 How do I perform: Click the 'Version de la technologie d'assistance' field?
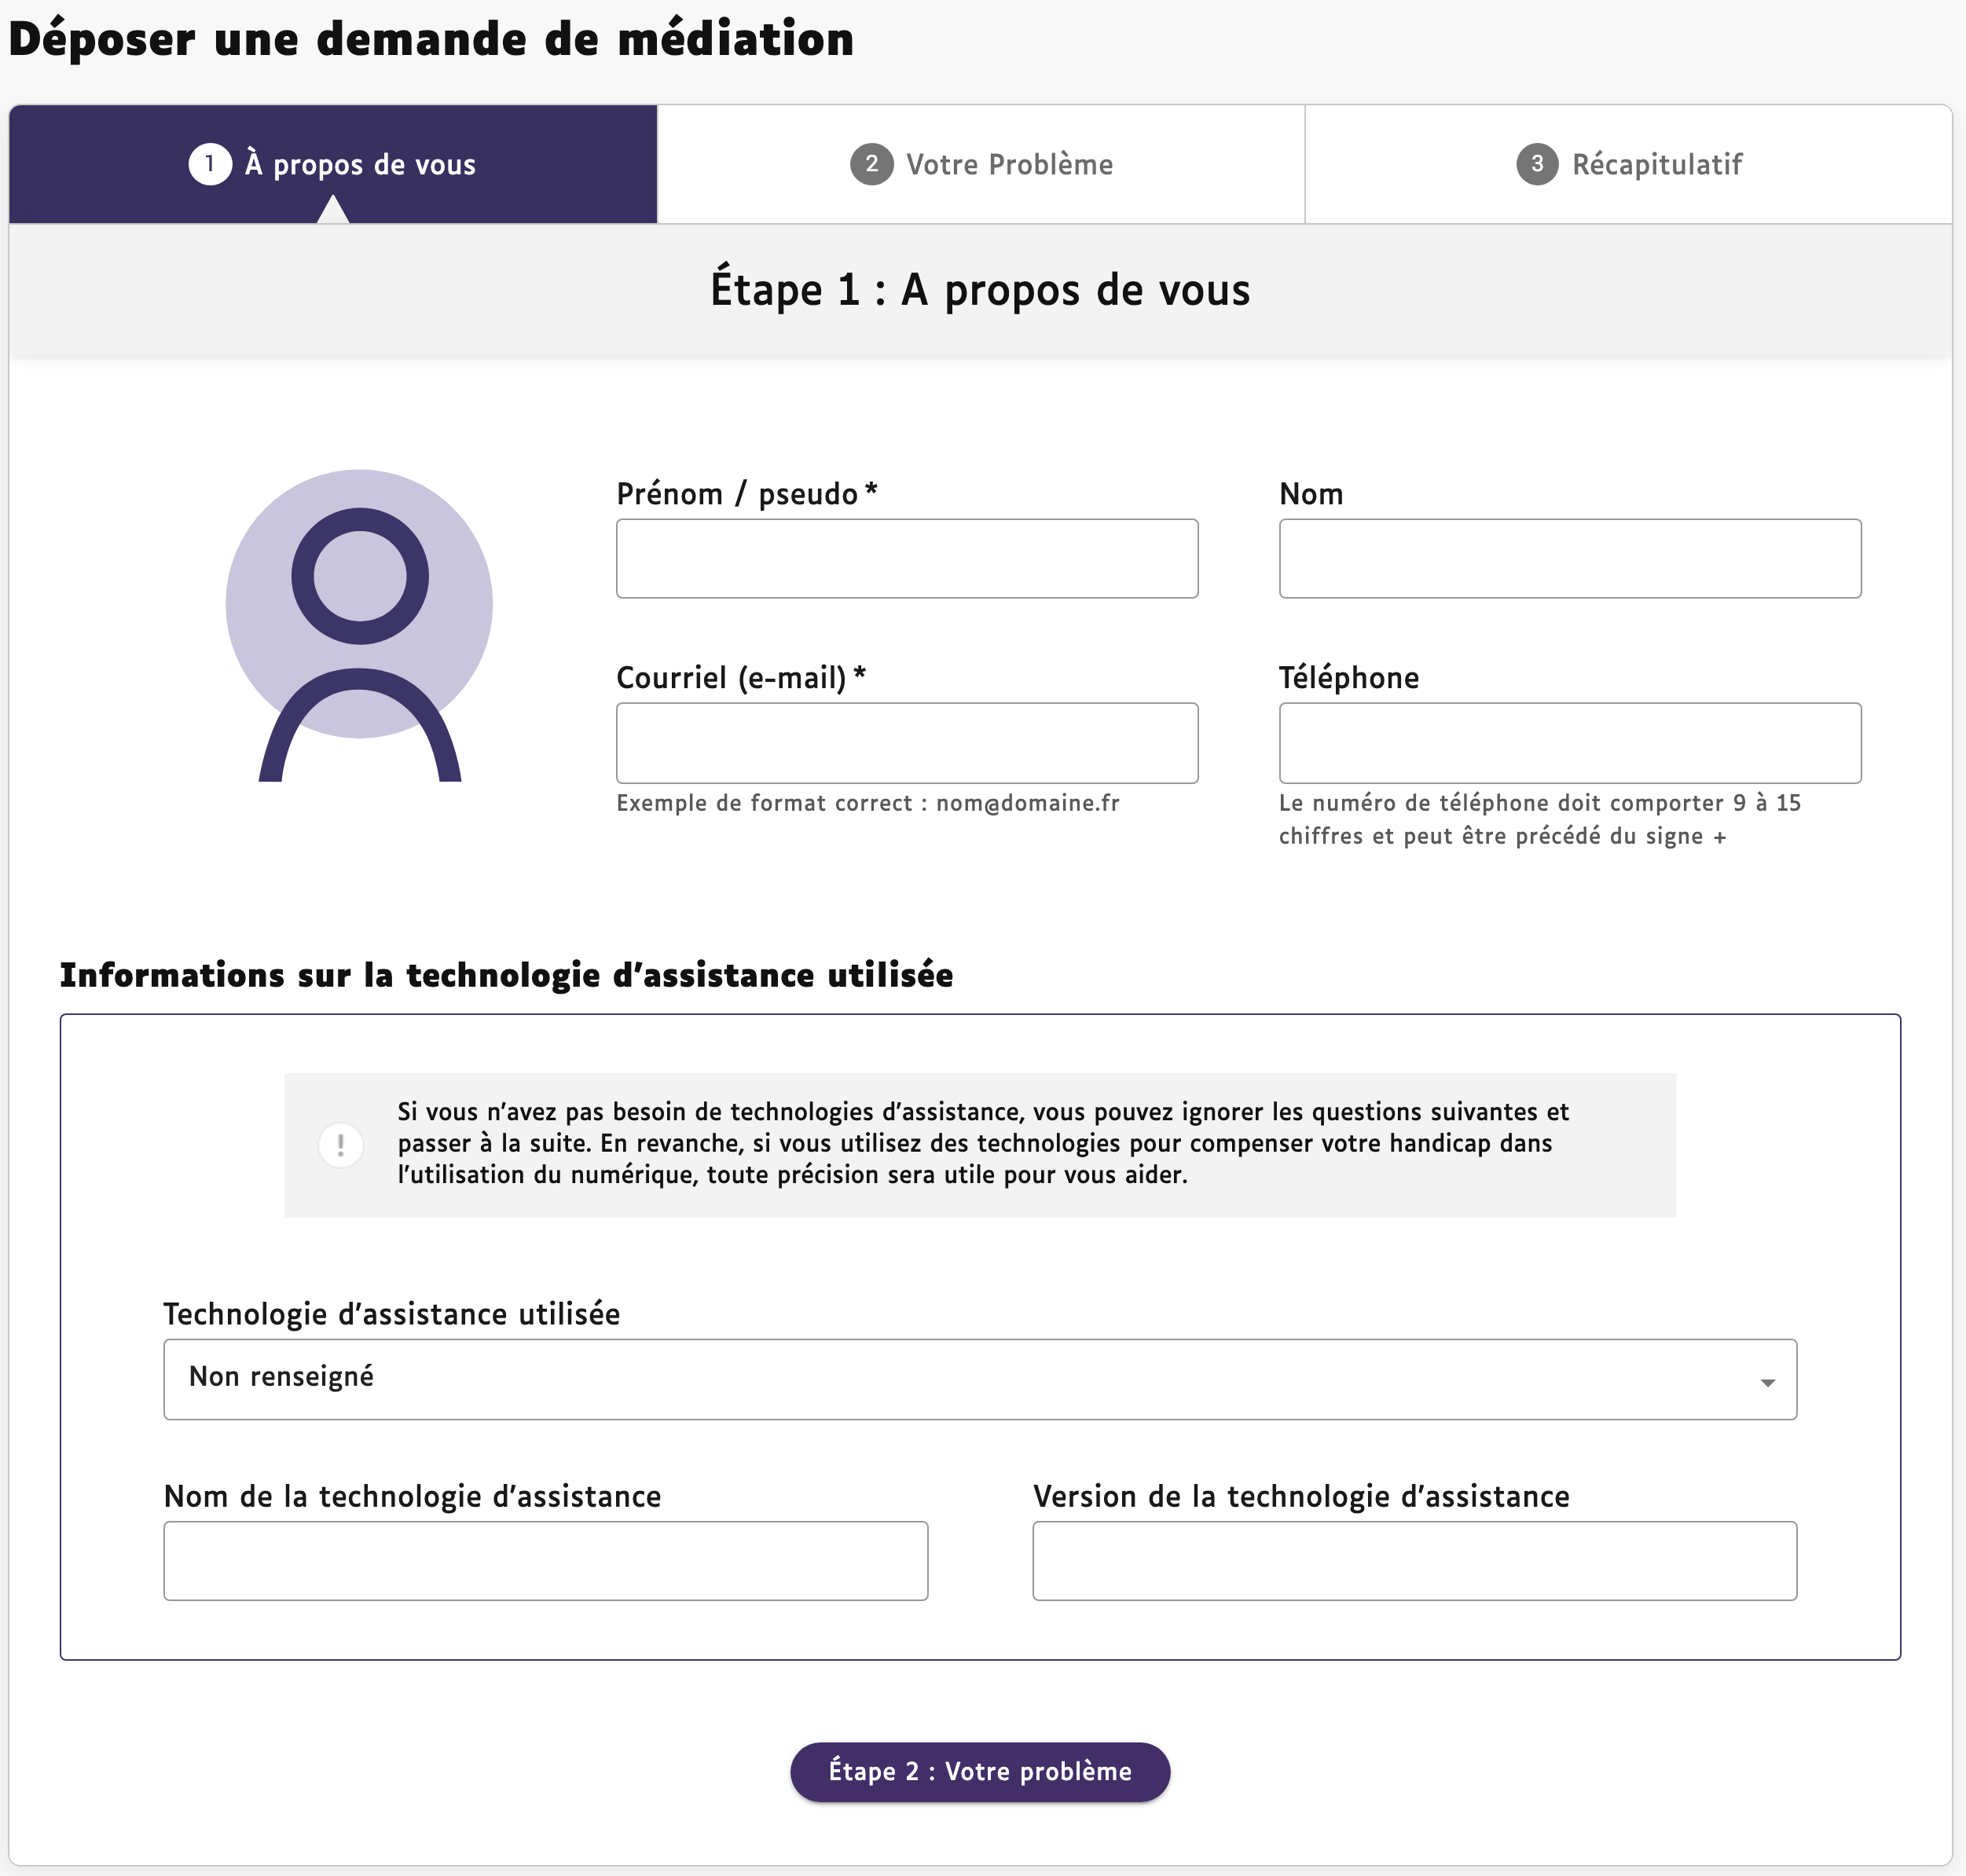coord(1414,1561)
